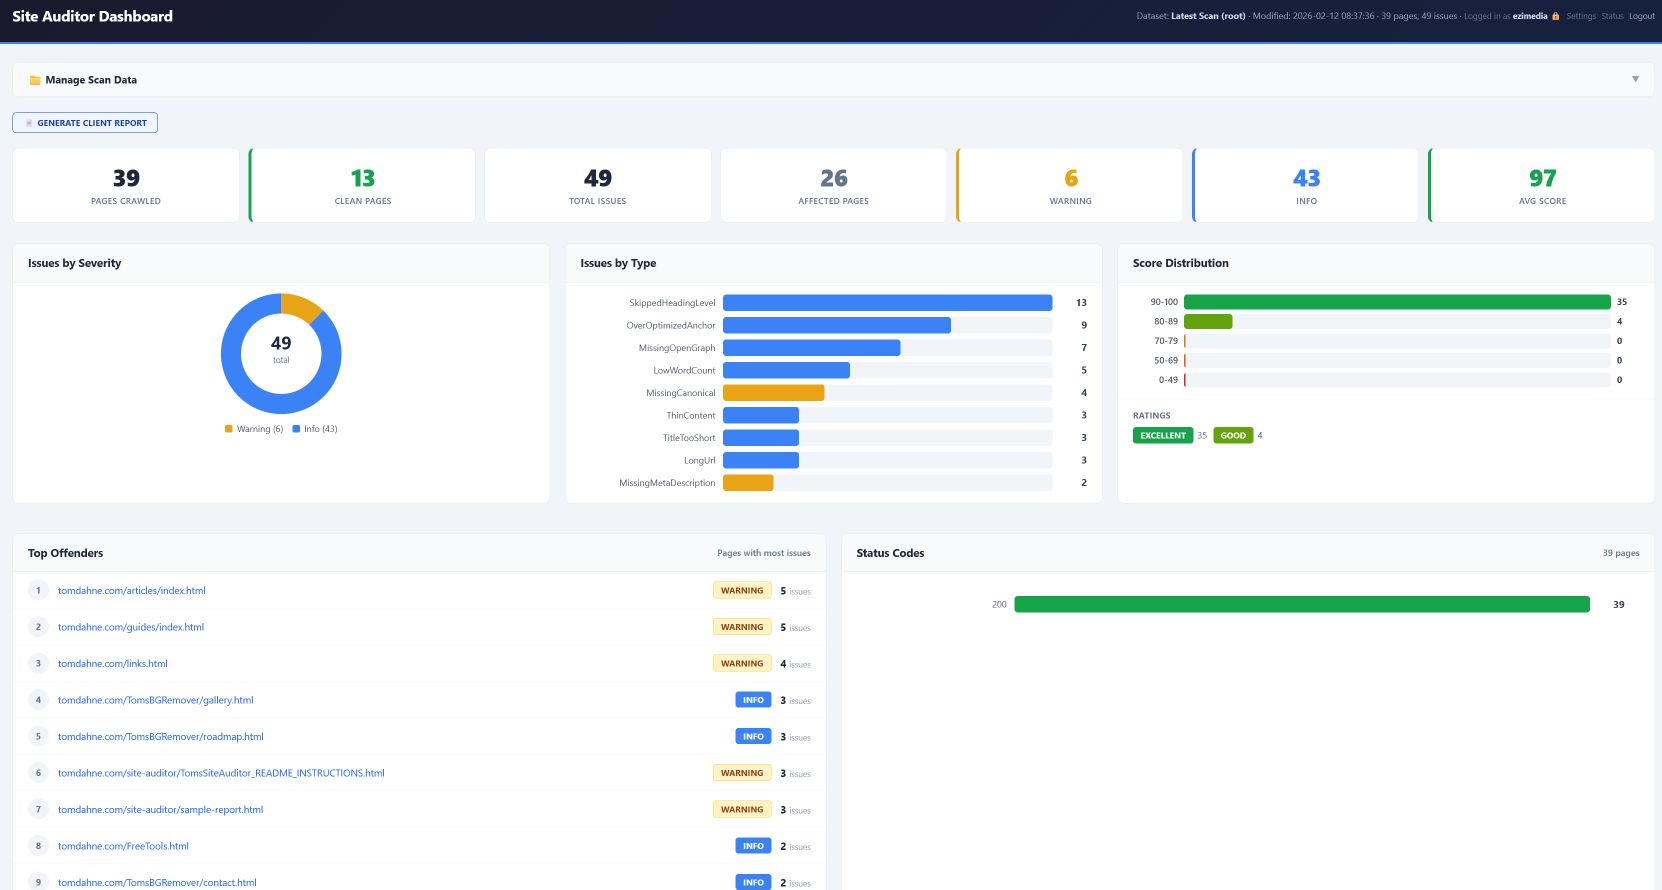Image resolution: width=1662 pixels, height=890 pixels.
Task: Log out using the Logout link
Action: click(x=1641, y=16)
